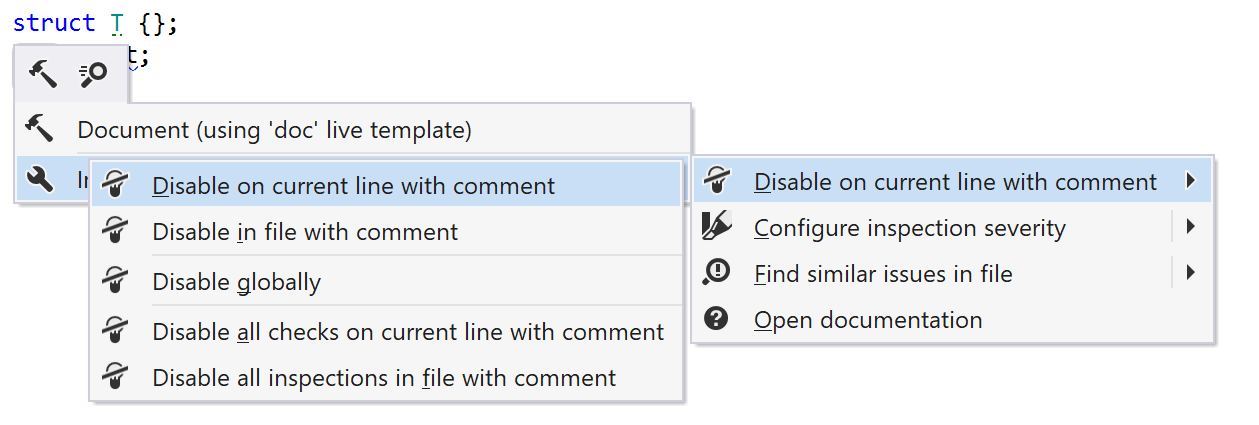The width and height of the screenshot is (1259, 425).
Task: Click the magnifier inspect icon beside hammer
Action: pyautogui.click(x=94, y=72)
